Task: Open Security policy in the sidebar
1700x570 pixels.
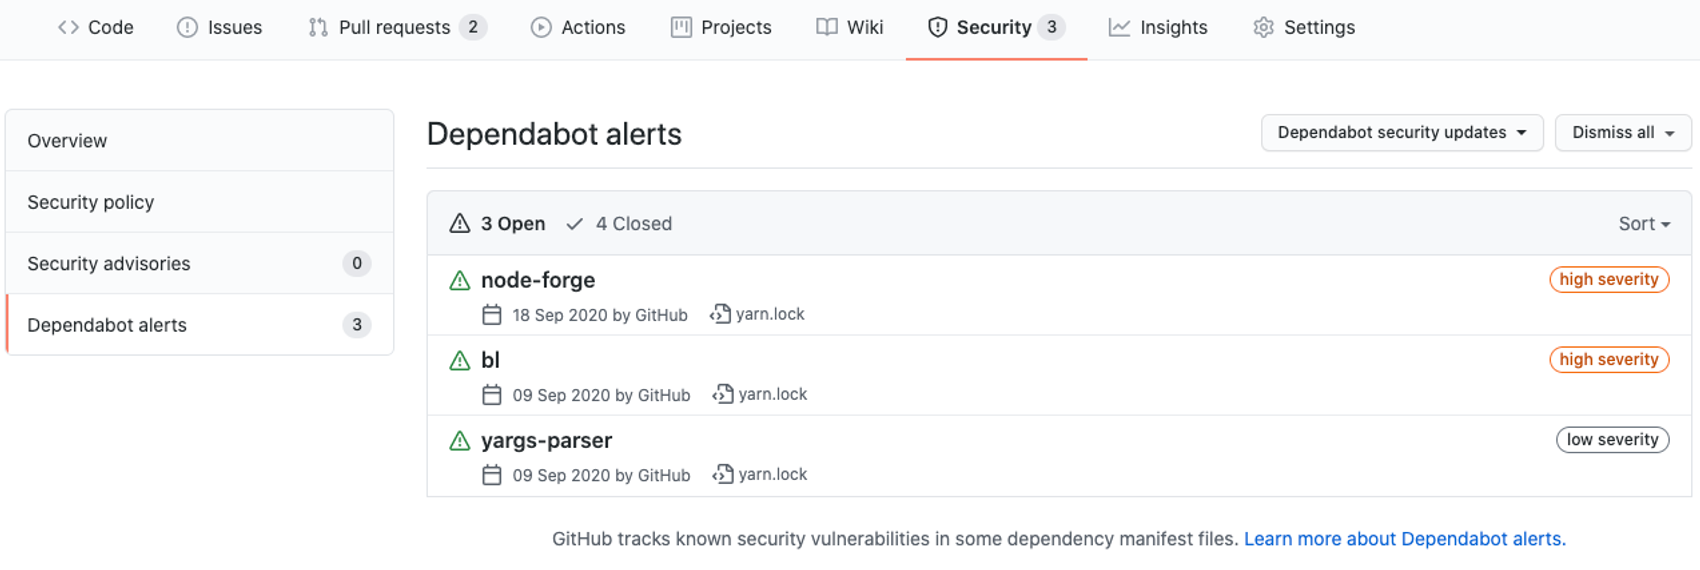Action: click(91, 203)
